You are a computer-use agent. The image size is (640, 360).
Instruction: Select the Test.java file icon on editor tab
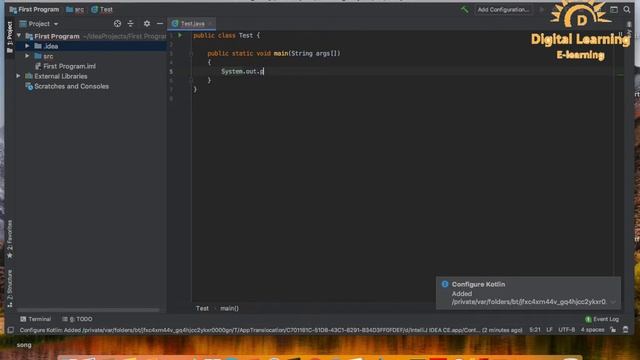click(x=175, y=24)
